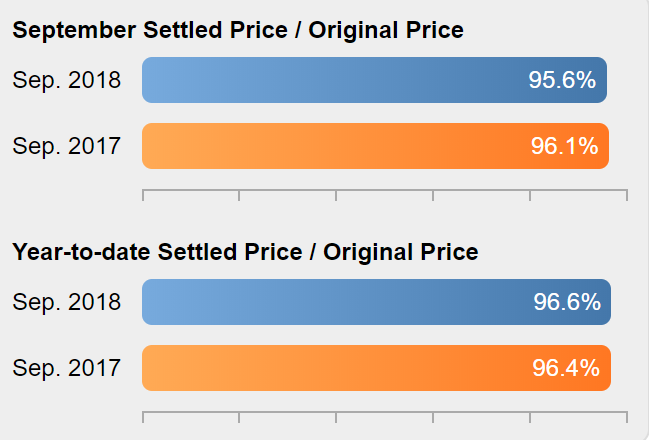This screenshot has height=440, width=649.
Task: Click the blue year-to-date 96.6% bar
Action: pyautogui.click(x=377, y=302)
